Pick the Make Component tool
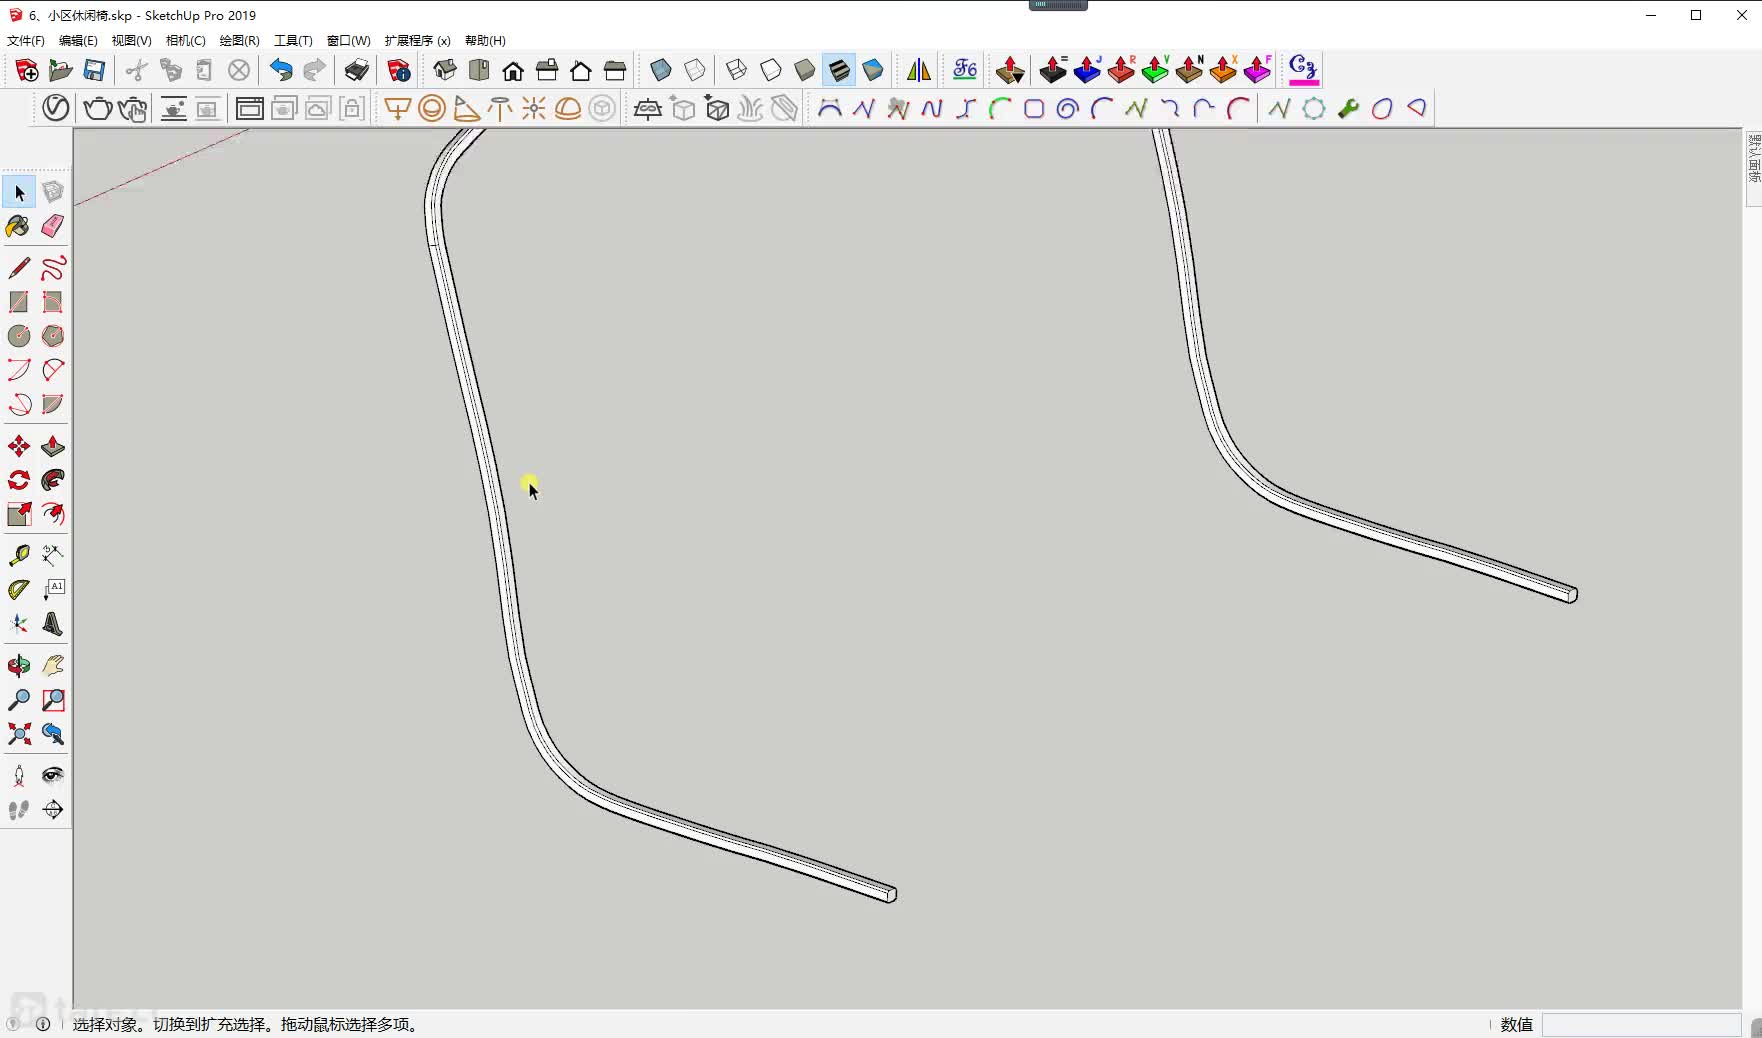1762x1038 pixels. pos(53,192)
